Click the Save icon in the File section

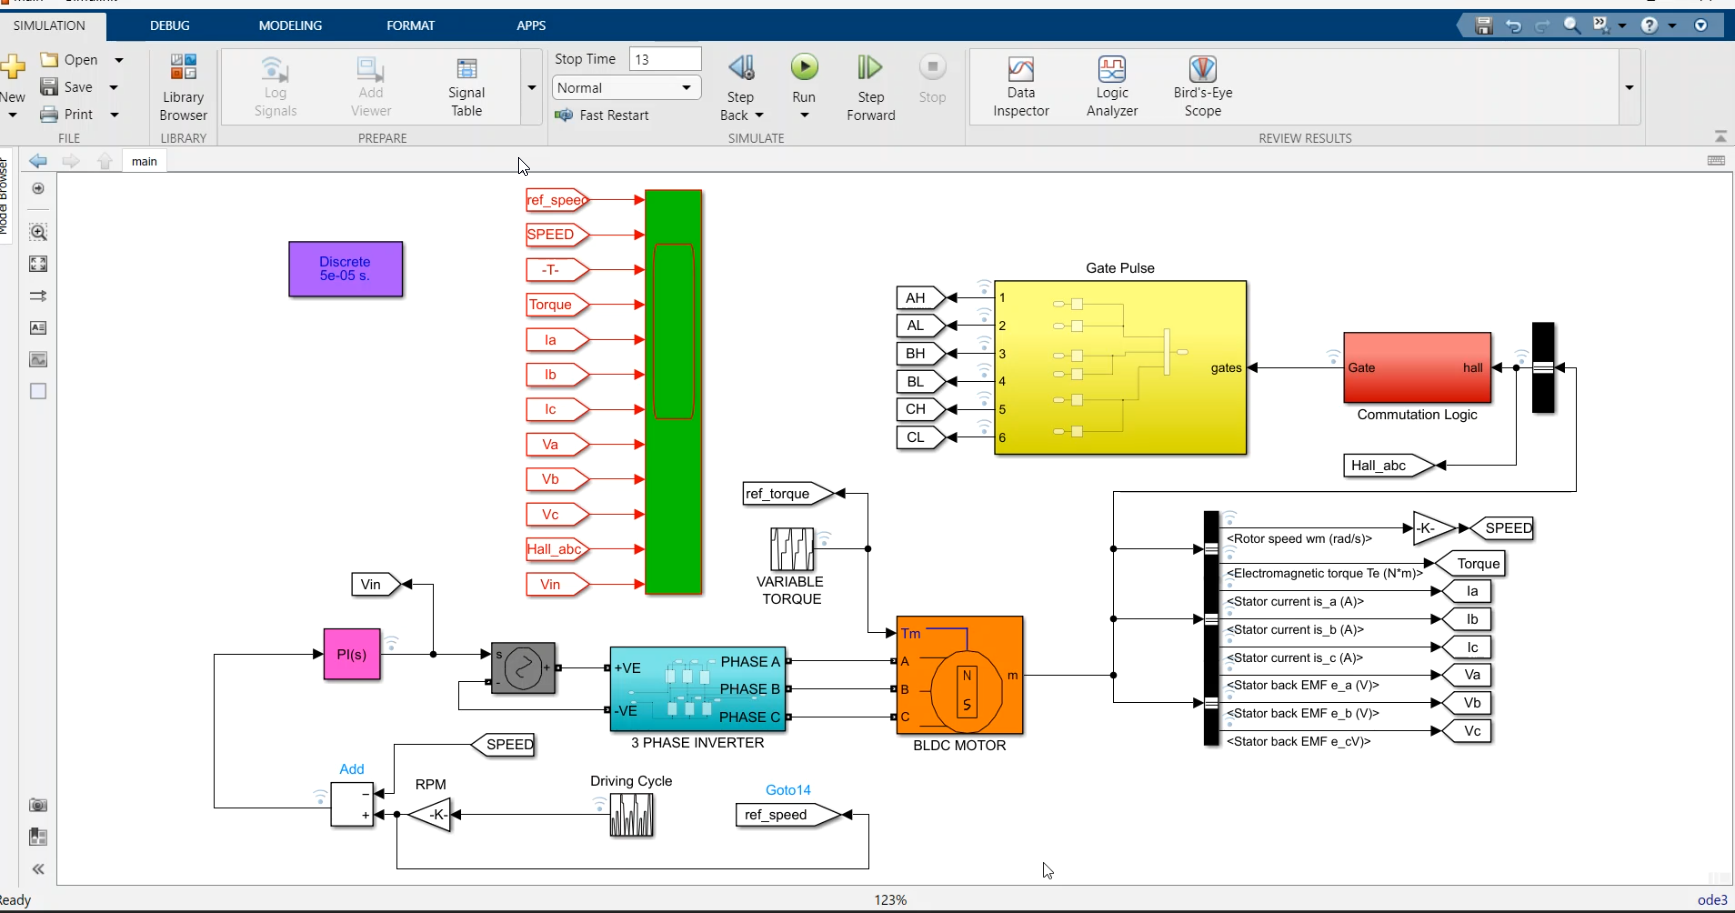(49, 87)
